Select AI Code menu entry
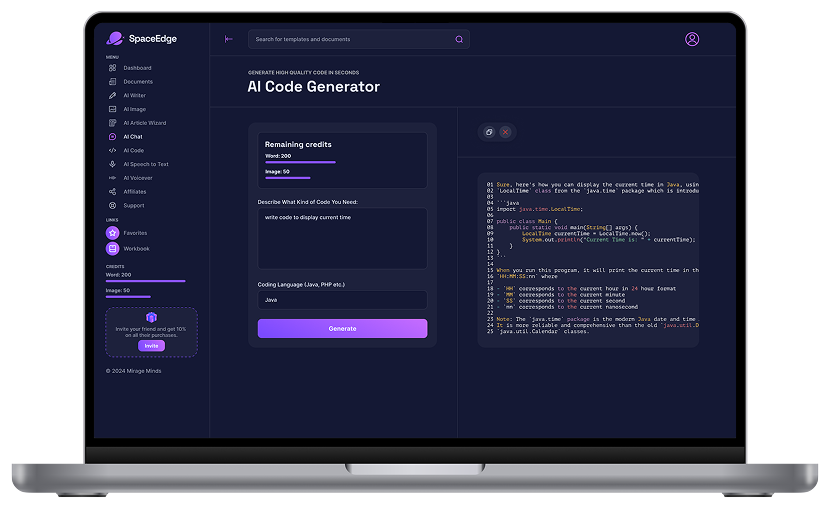This screenshot has width=831, height=510. coord(134,151)
